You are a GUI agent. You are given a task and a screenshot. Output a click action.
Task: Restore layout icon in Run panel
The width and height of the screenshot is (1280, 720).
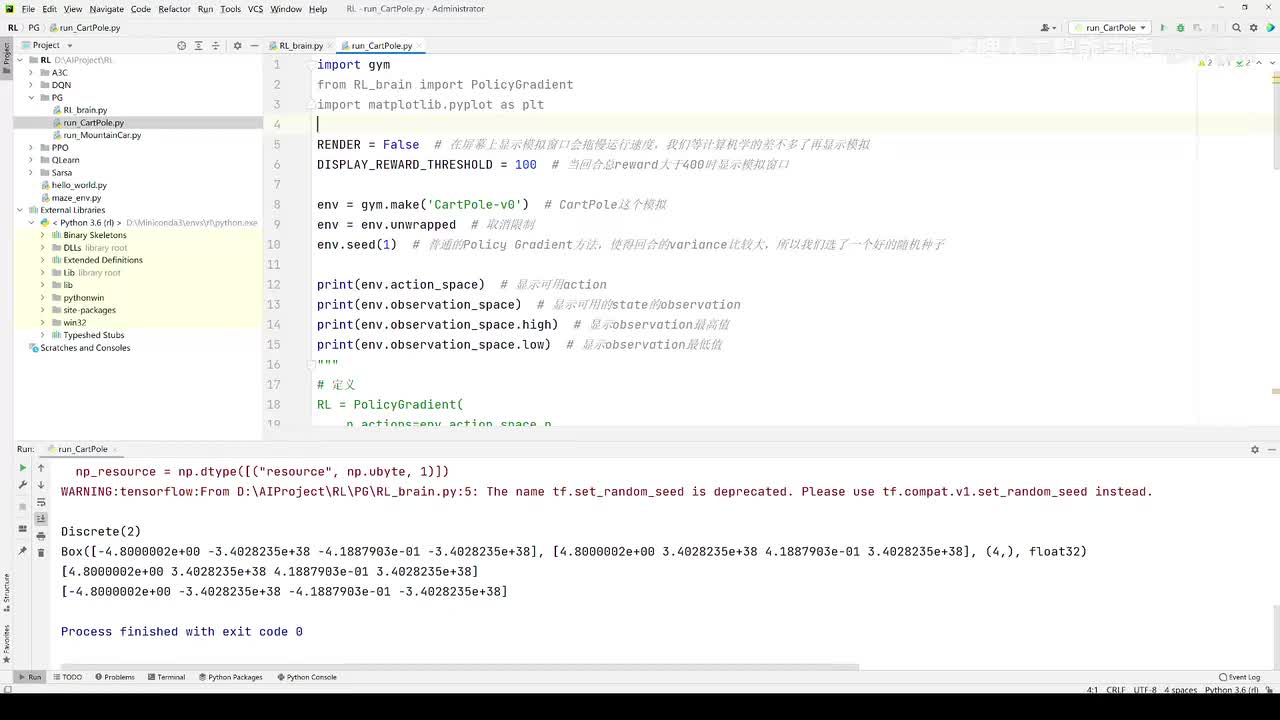22,529
